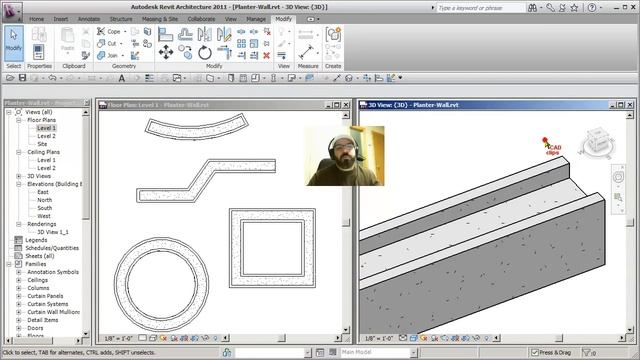Expand the Annotation Symbols family node
The height and width of the screenshot is (360, 640).
(19, 272)
